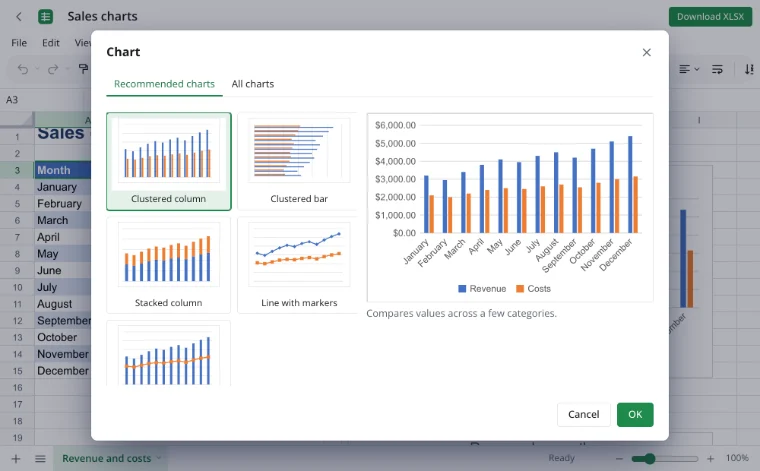Click the green spreadsheet app icon

point(46,16)
